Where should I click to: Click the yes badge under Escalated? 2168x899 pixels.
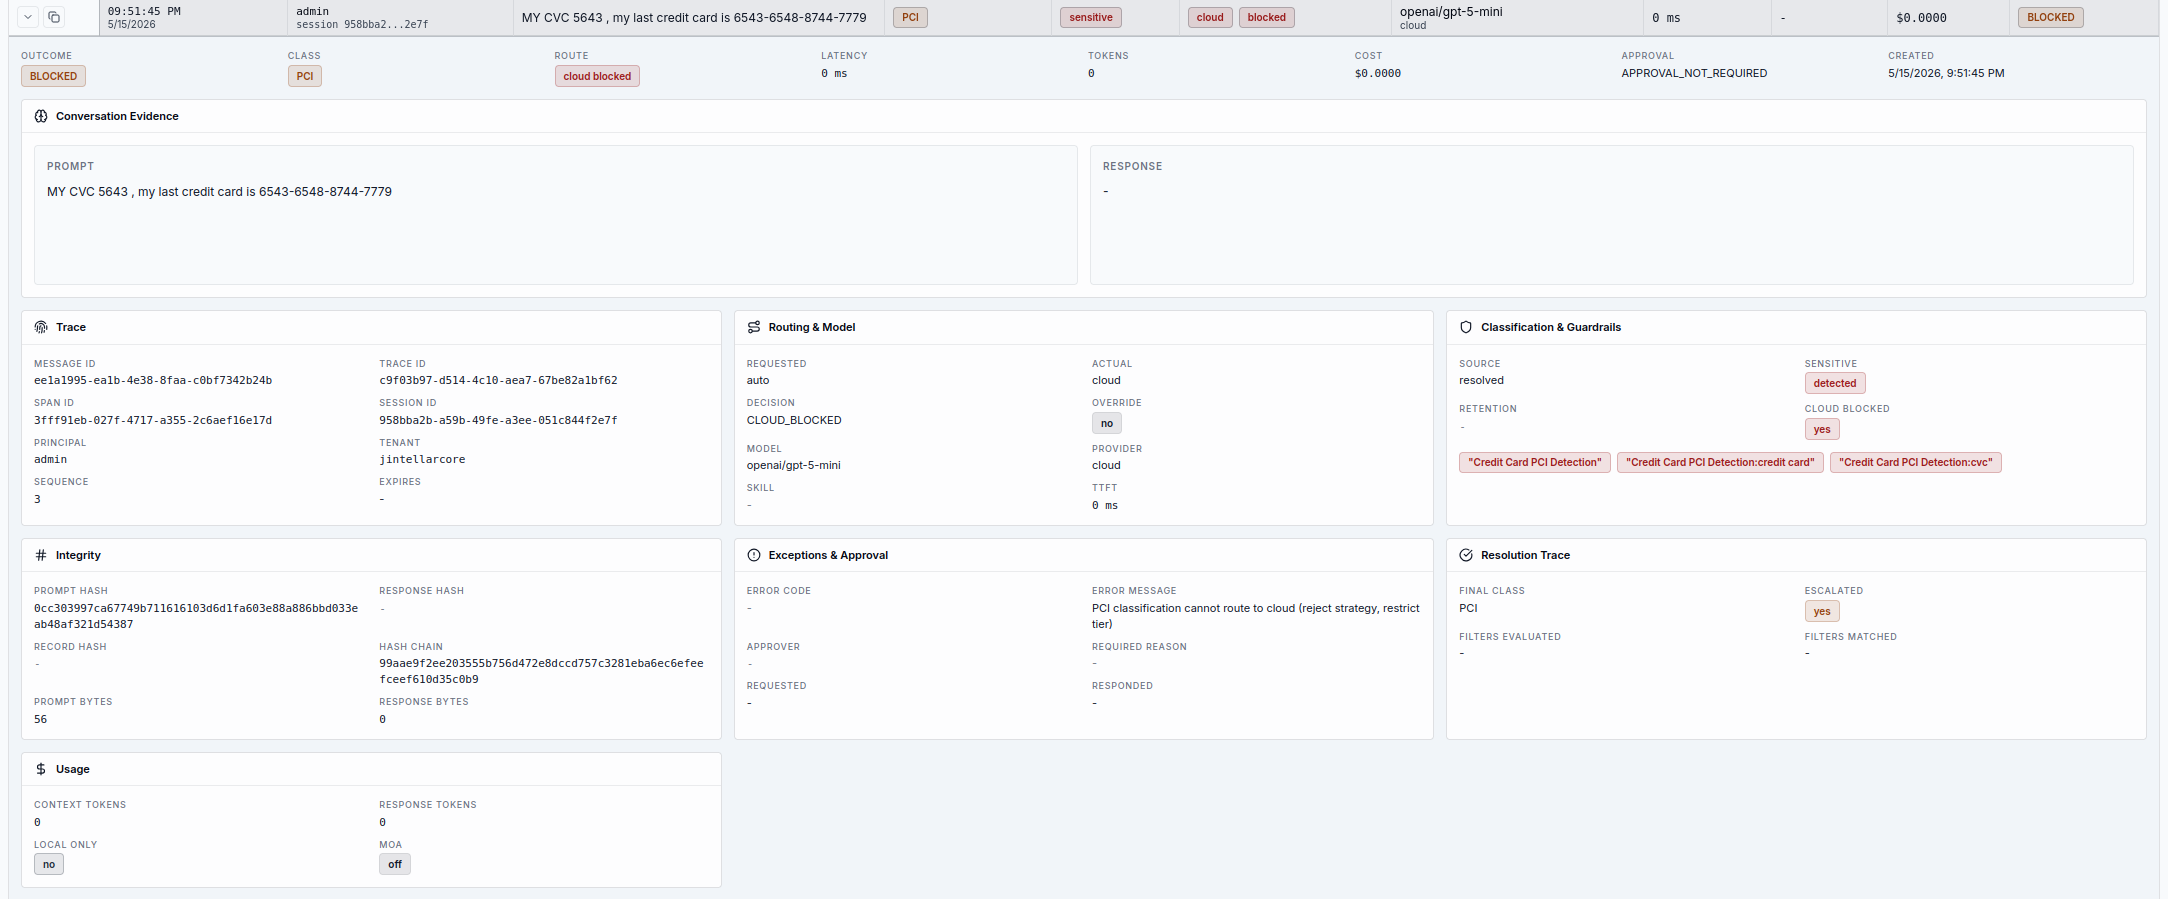pyautogui.click(x=1822, y=611)
